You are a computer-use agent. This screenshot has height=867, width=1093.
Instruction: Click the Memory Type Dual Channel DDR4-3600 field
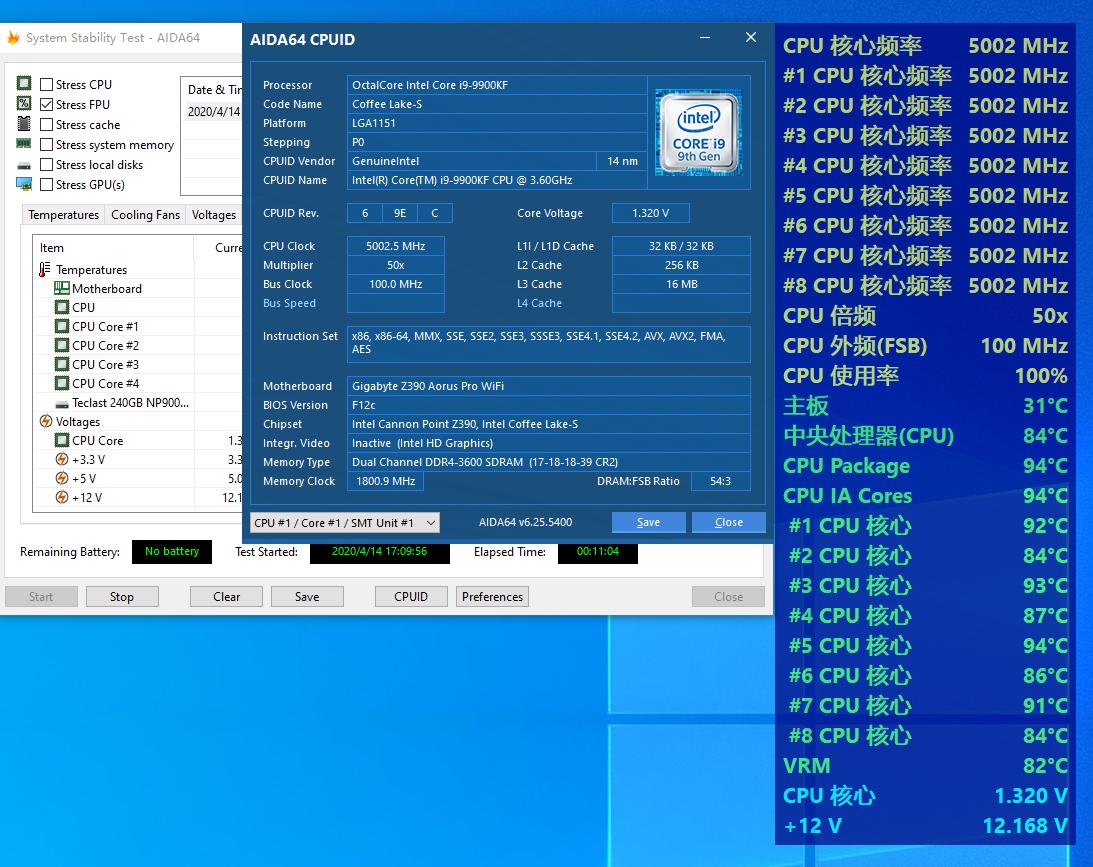549,462
